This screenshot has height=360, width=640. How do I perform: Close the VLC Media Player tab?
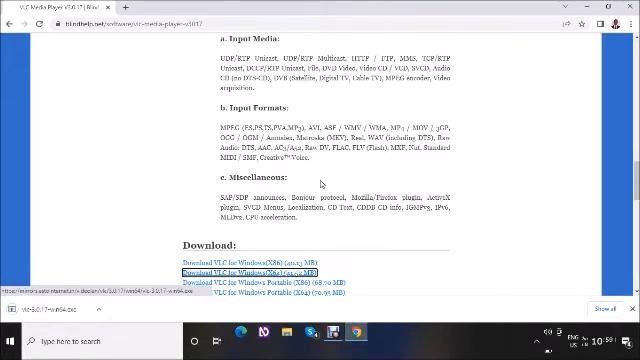(x=108, y=7)
